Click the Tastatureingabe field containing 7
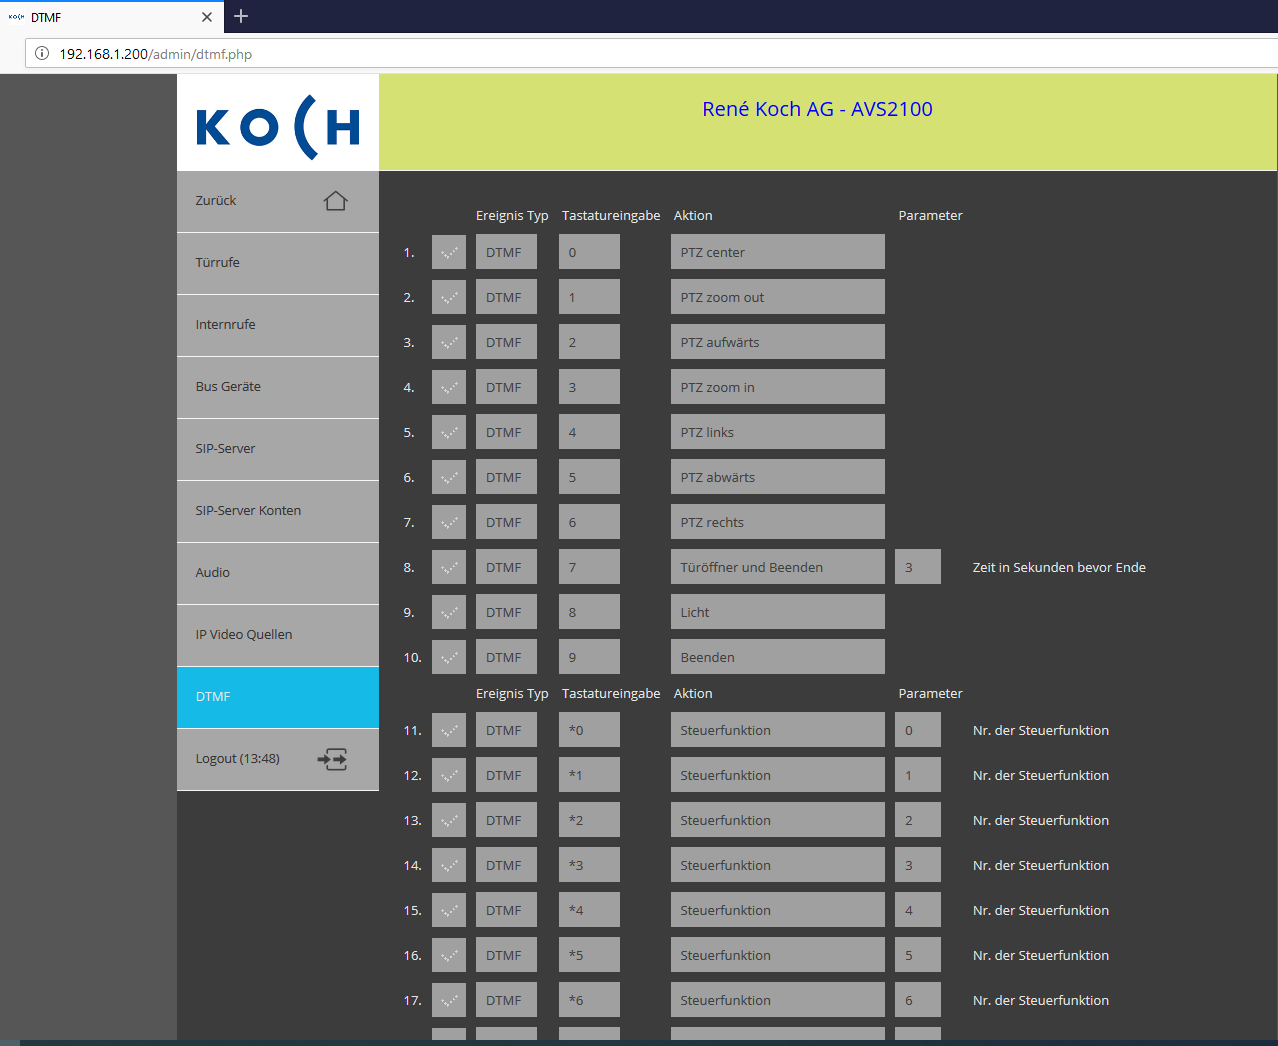1278x1046 pixels. 589,567
